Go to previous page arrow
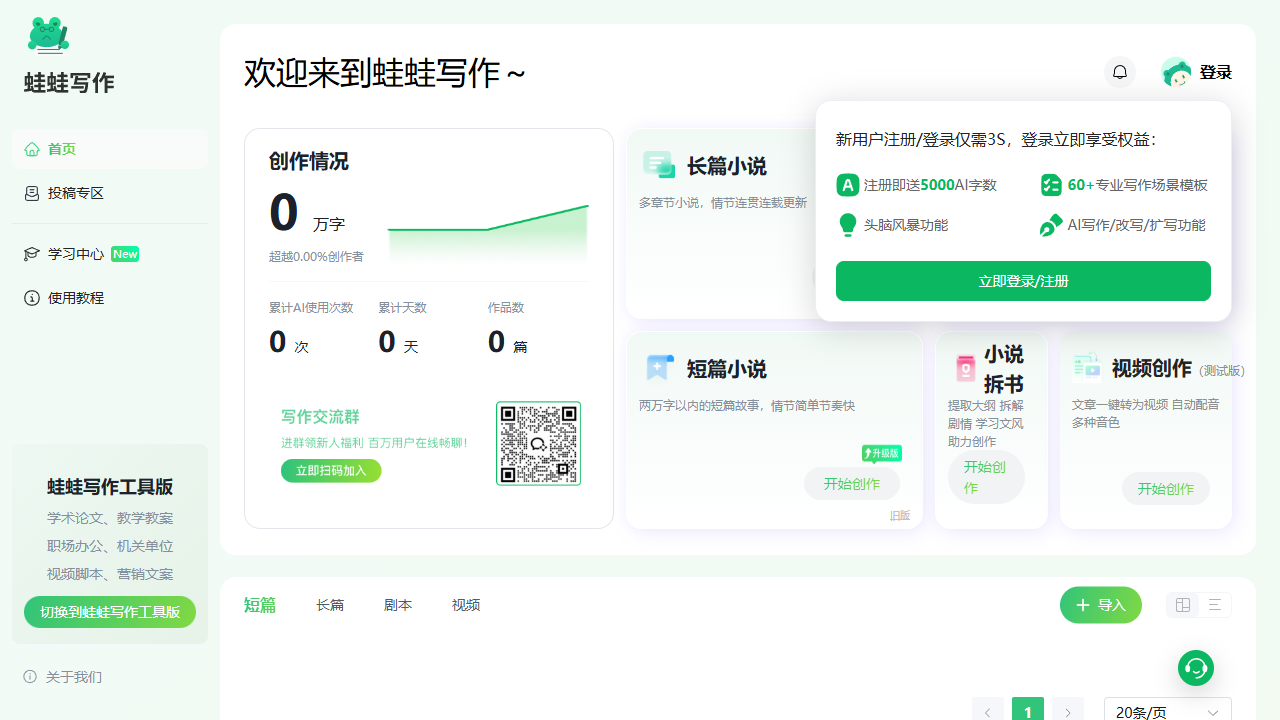This screenshot has width=1280, height=720. (987, 712)
